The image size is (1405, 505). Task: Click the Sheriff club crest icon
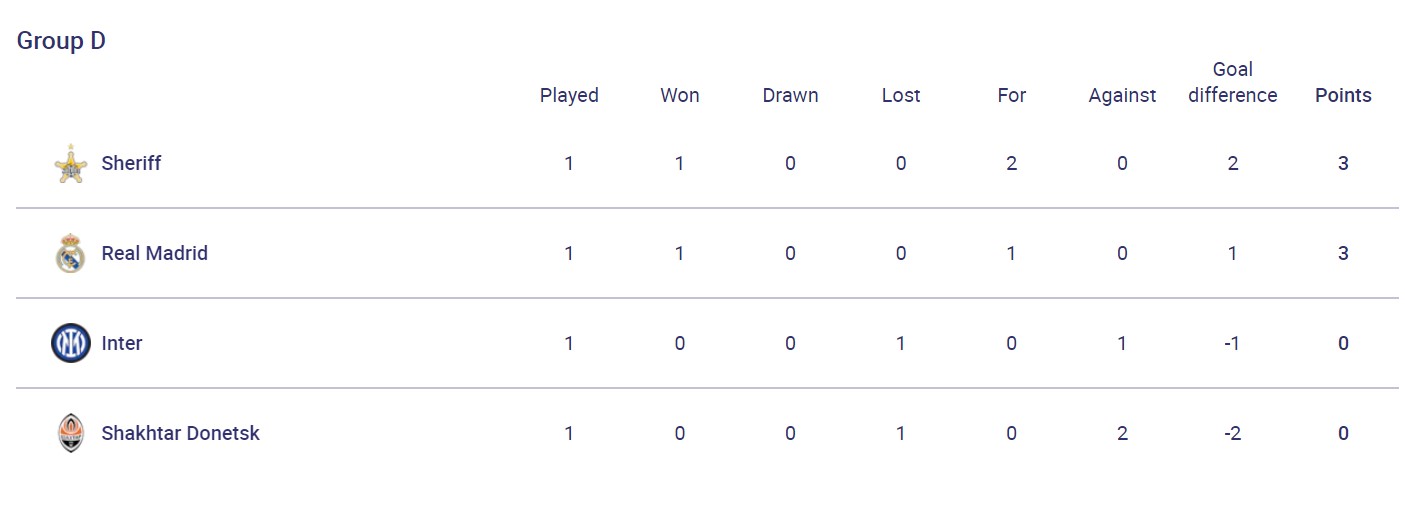coord(70,164)
